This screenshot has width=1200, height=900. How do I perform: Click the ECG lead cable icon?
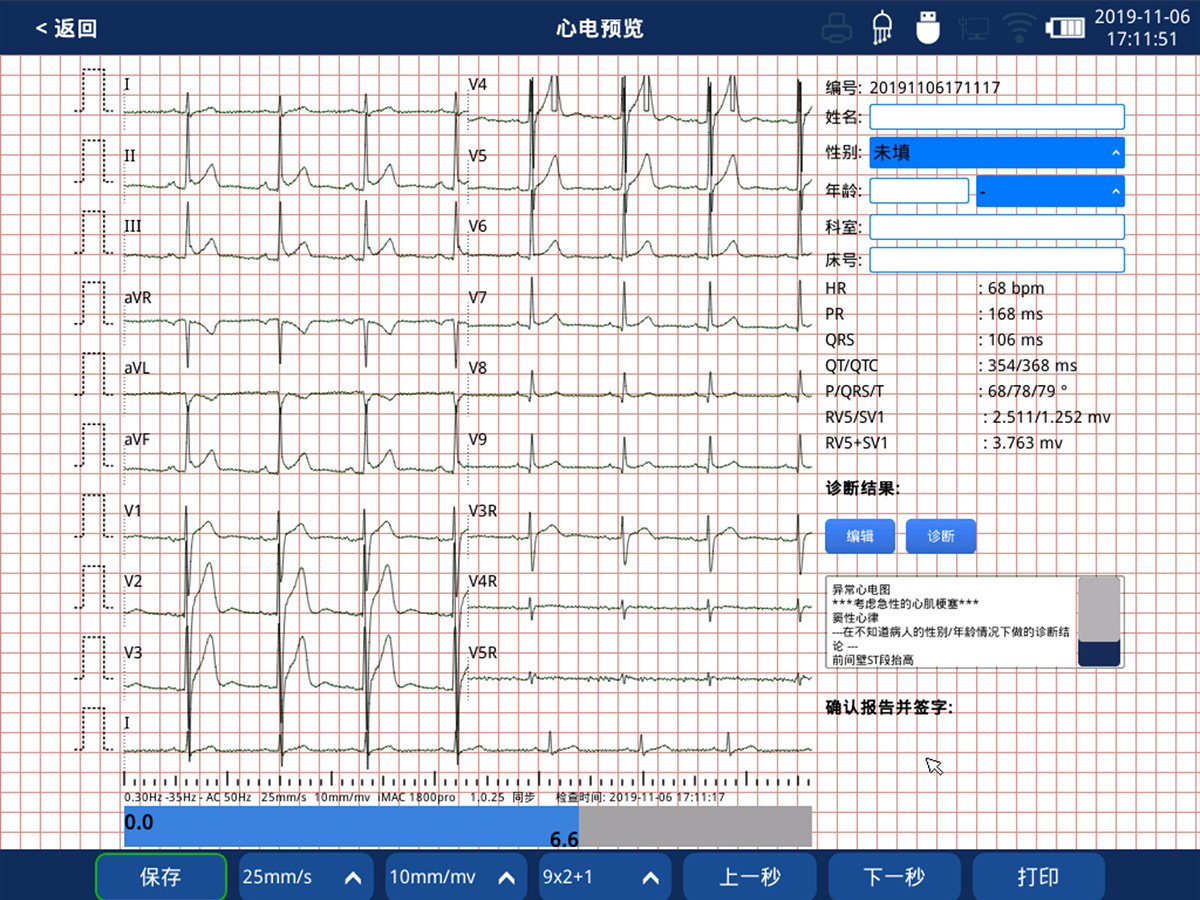882,28
